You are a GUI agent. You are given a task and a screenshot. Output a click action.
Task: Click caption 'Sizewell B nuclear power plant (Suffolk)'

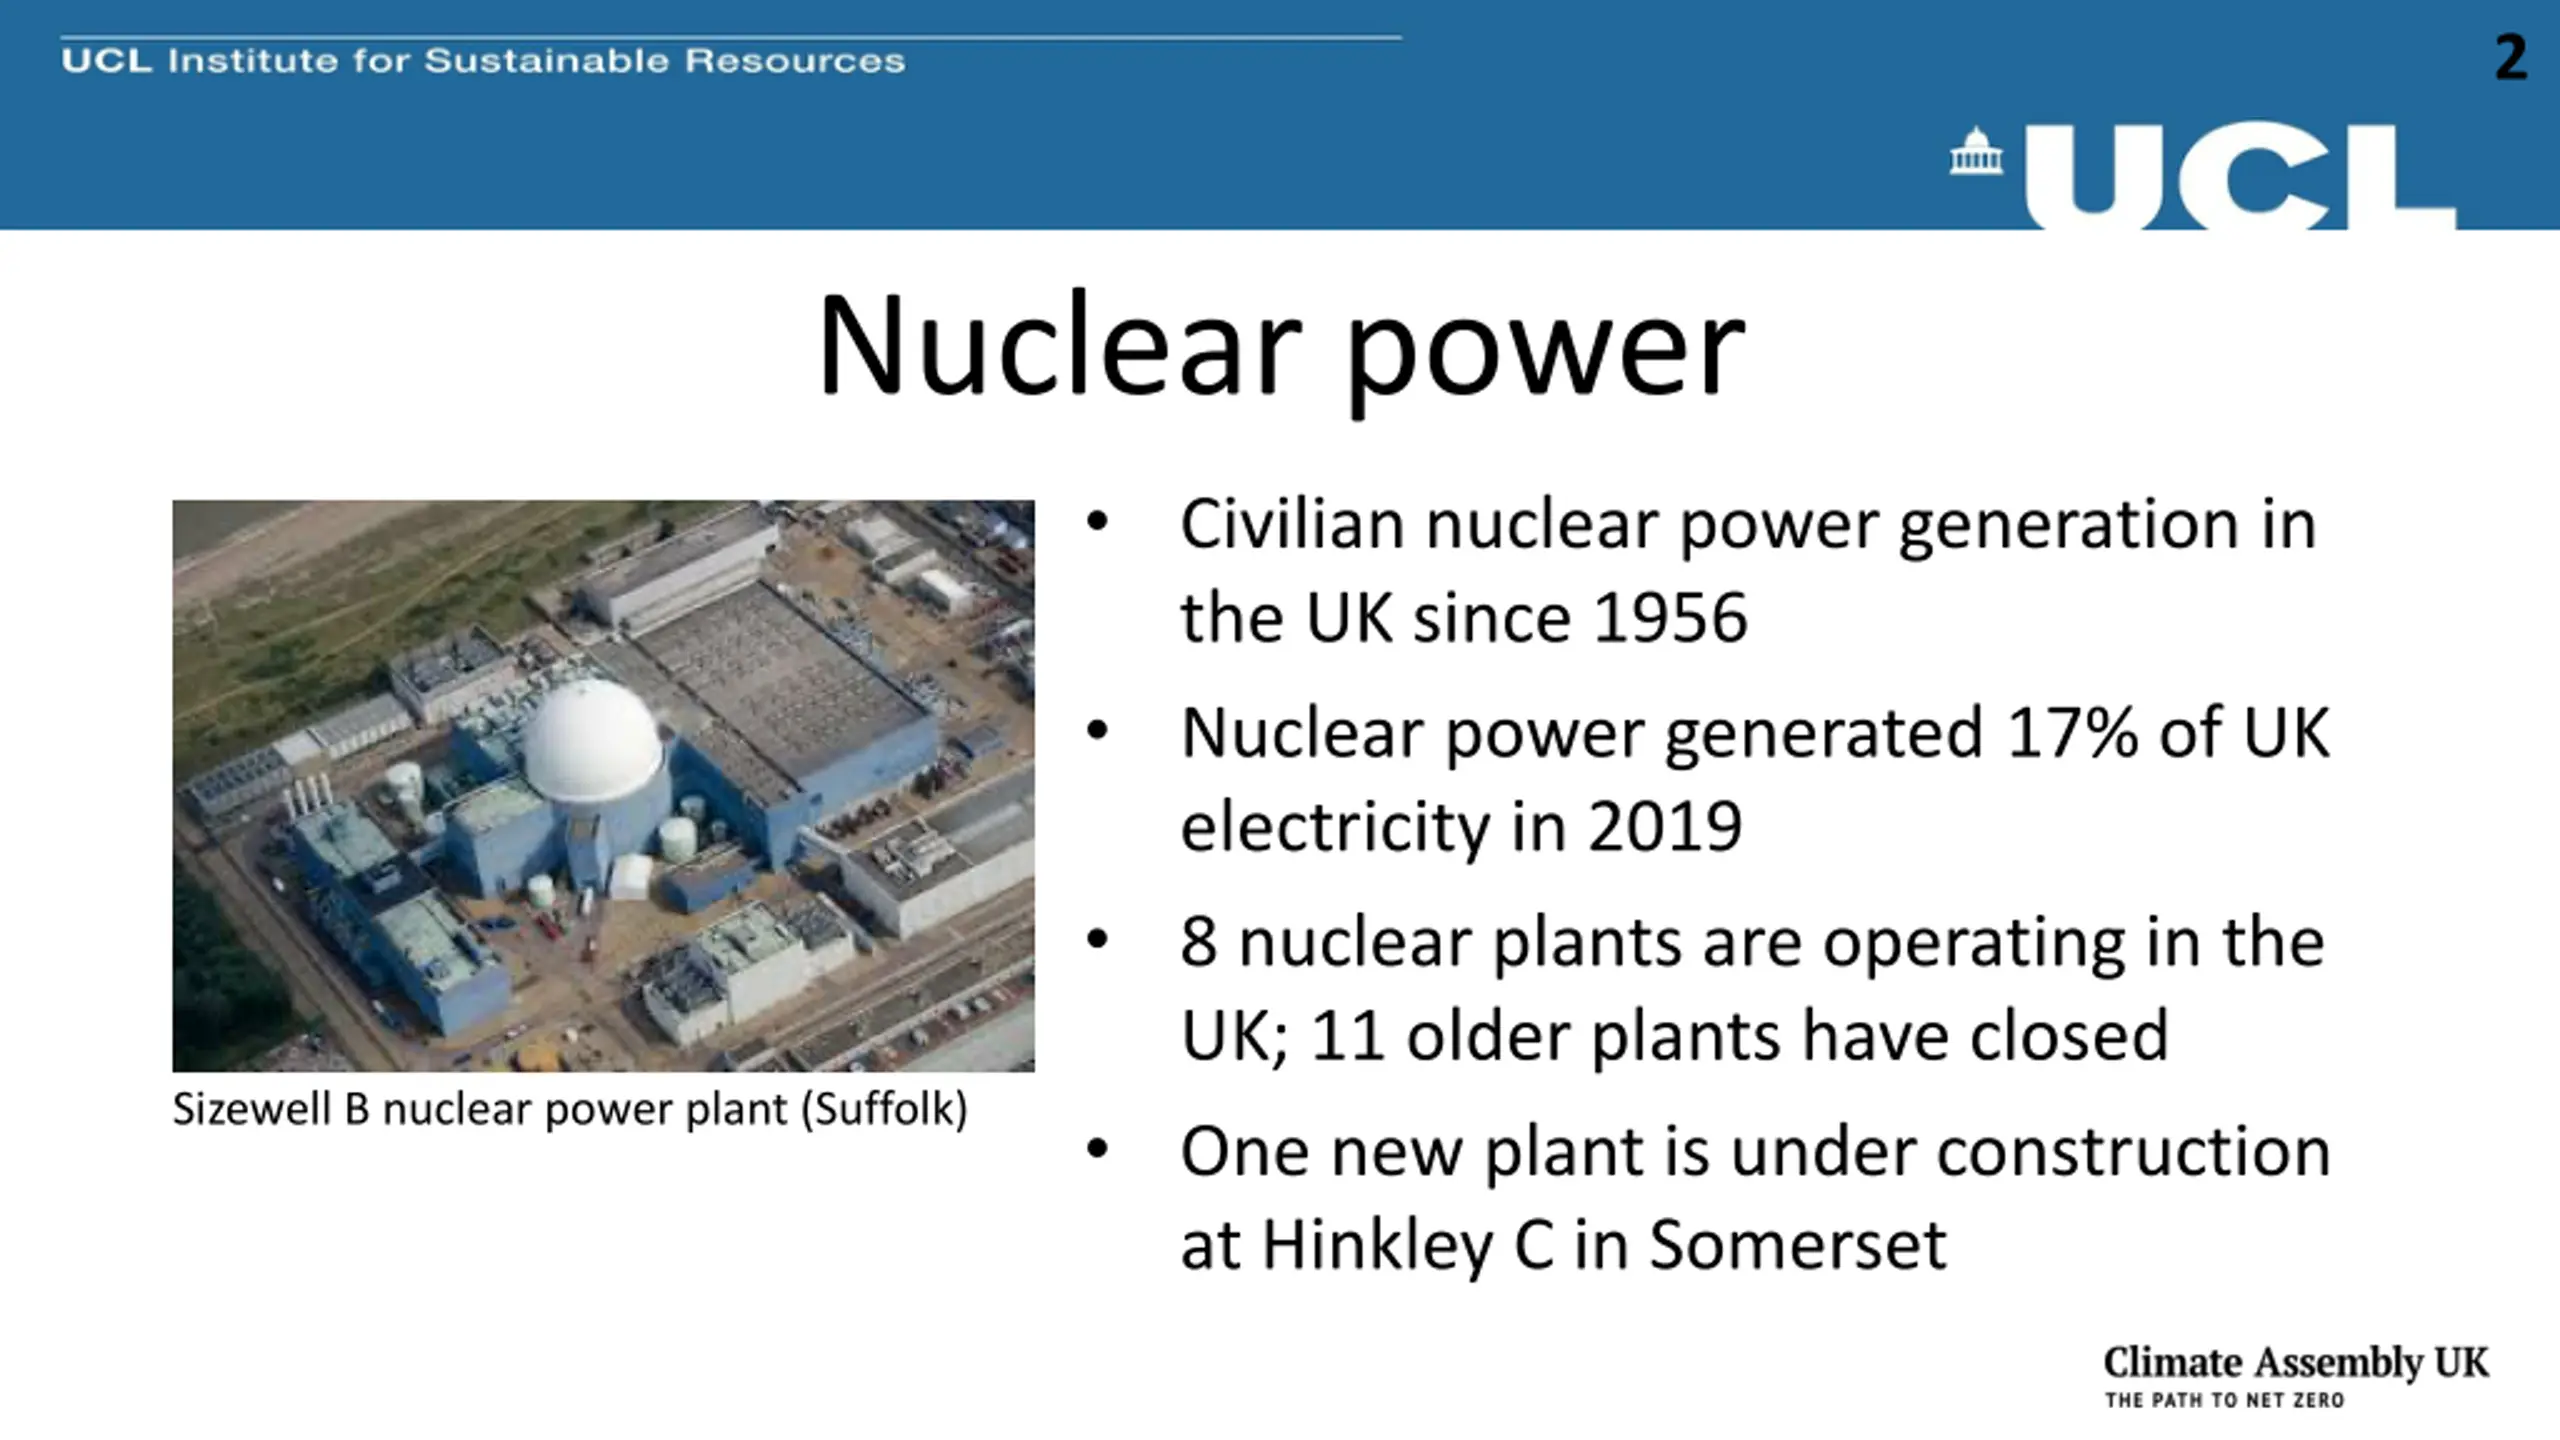point(570,1109)
